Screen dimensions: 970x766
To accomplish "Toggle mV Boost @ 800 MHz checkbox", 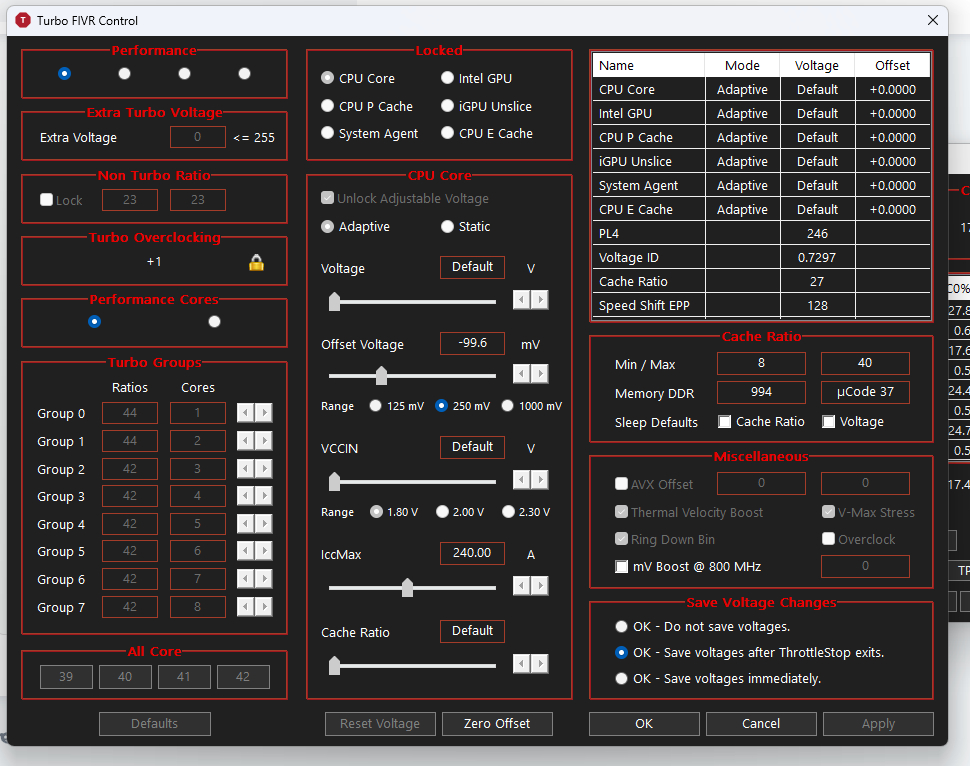I will point(622,566).
